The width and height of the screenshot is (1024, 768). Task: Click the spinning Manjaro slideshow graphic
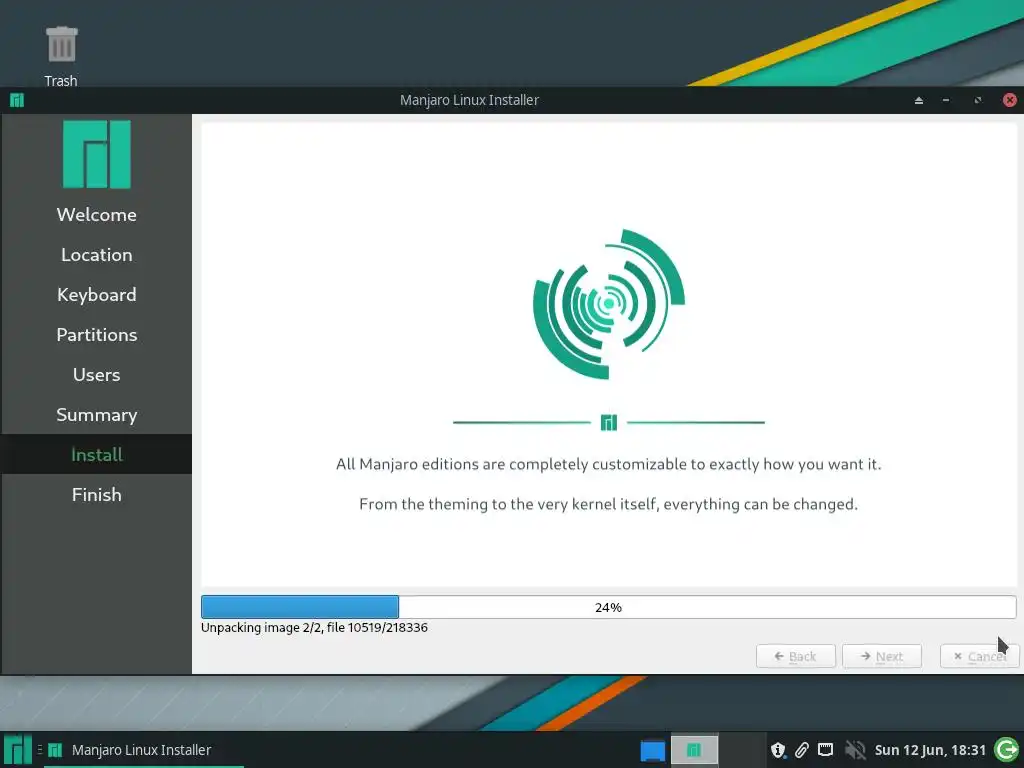[609, 304]
